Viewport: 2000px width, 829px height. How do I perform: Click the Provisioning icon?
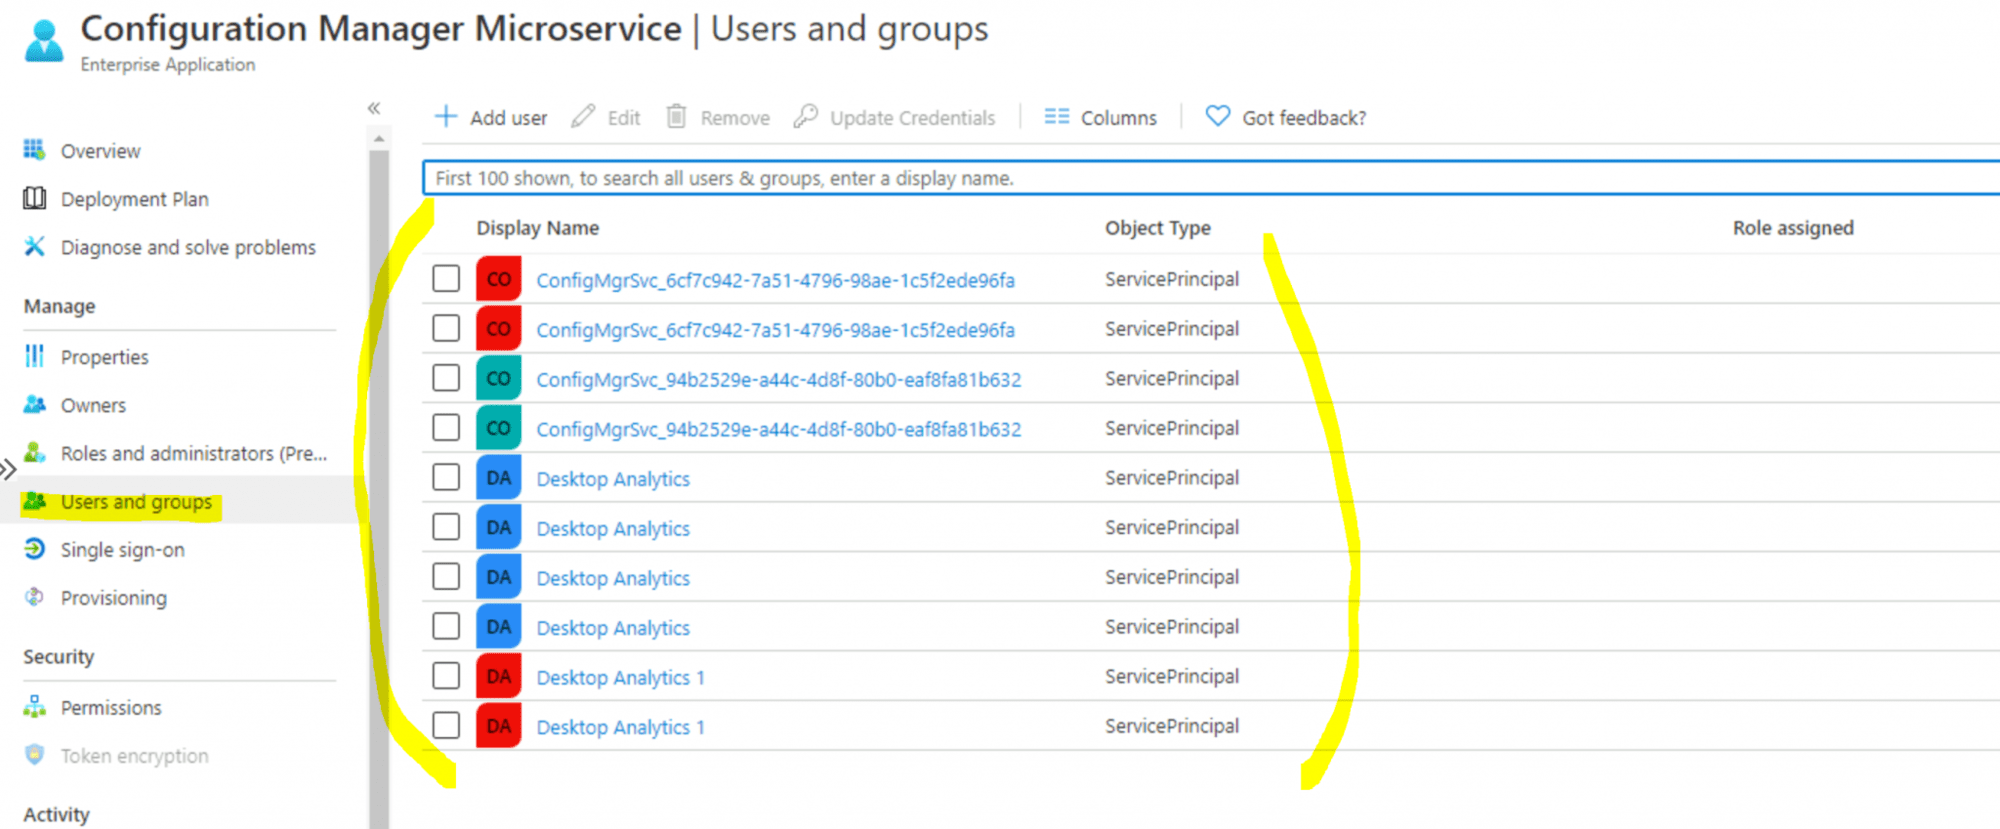tap(34, 597)
